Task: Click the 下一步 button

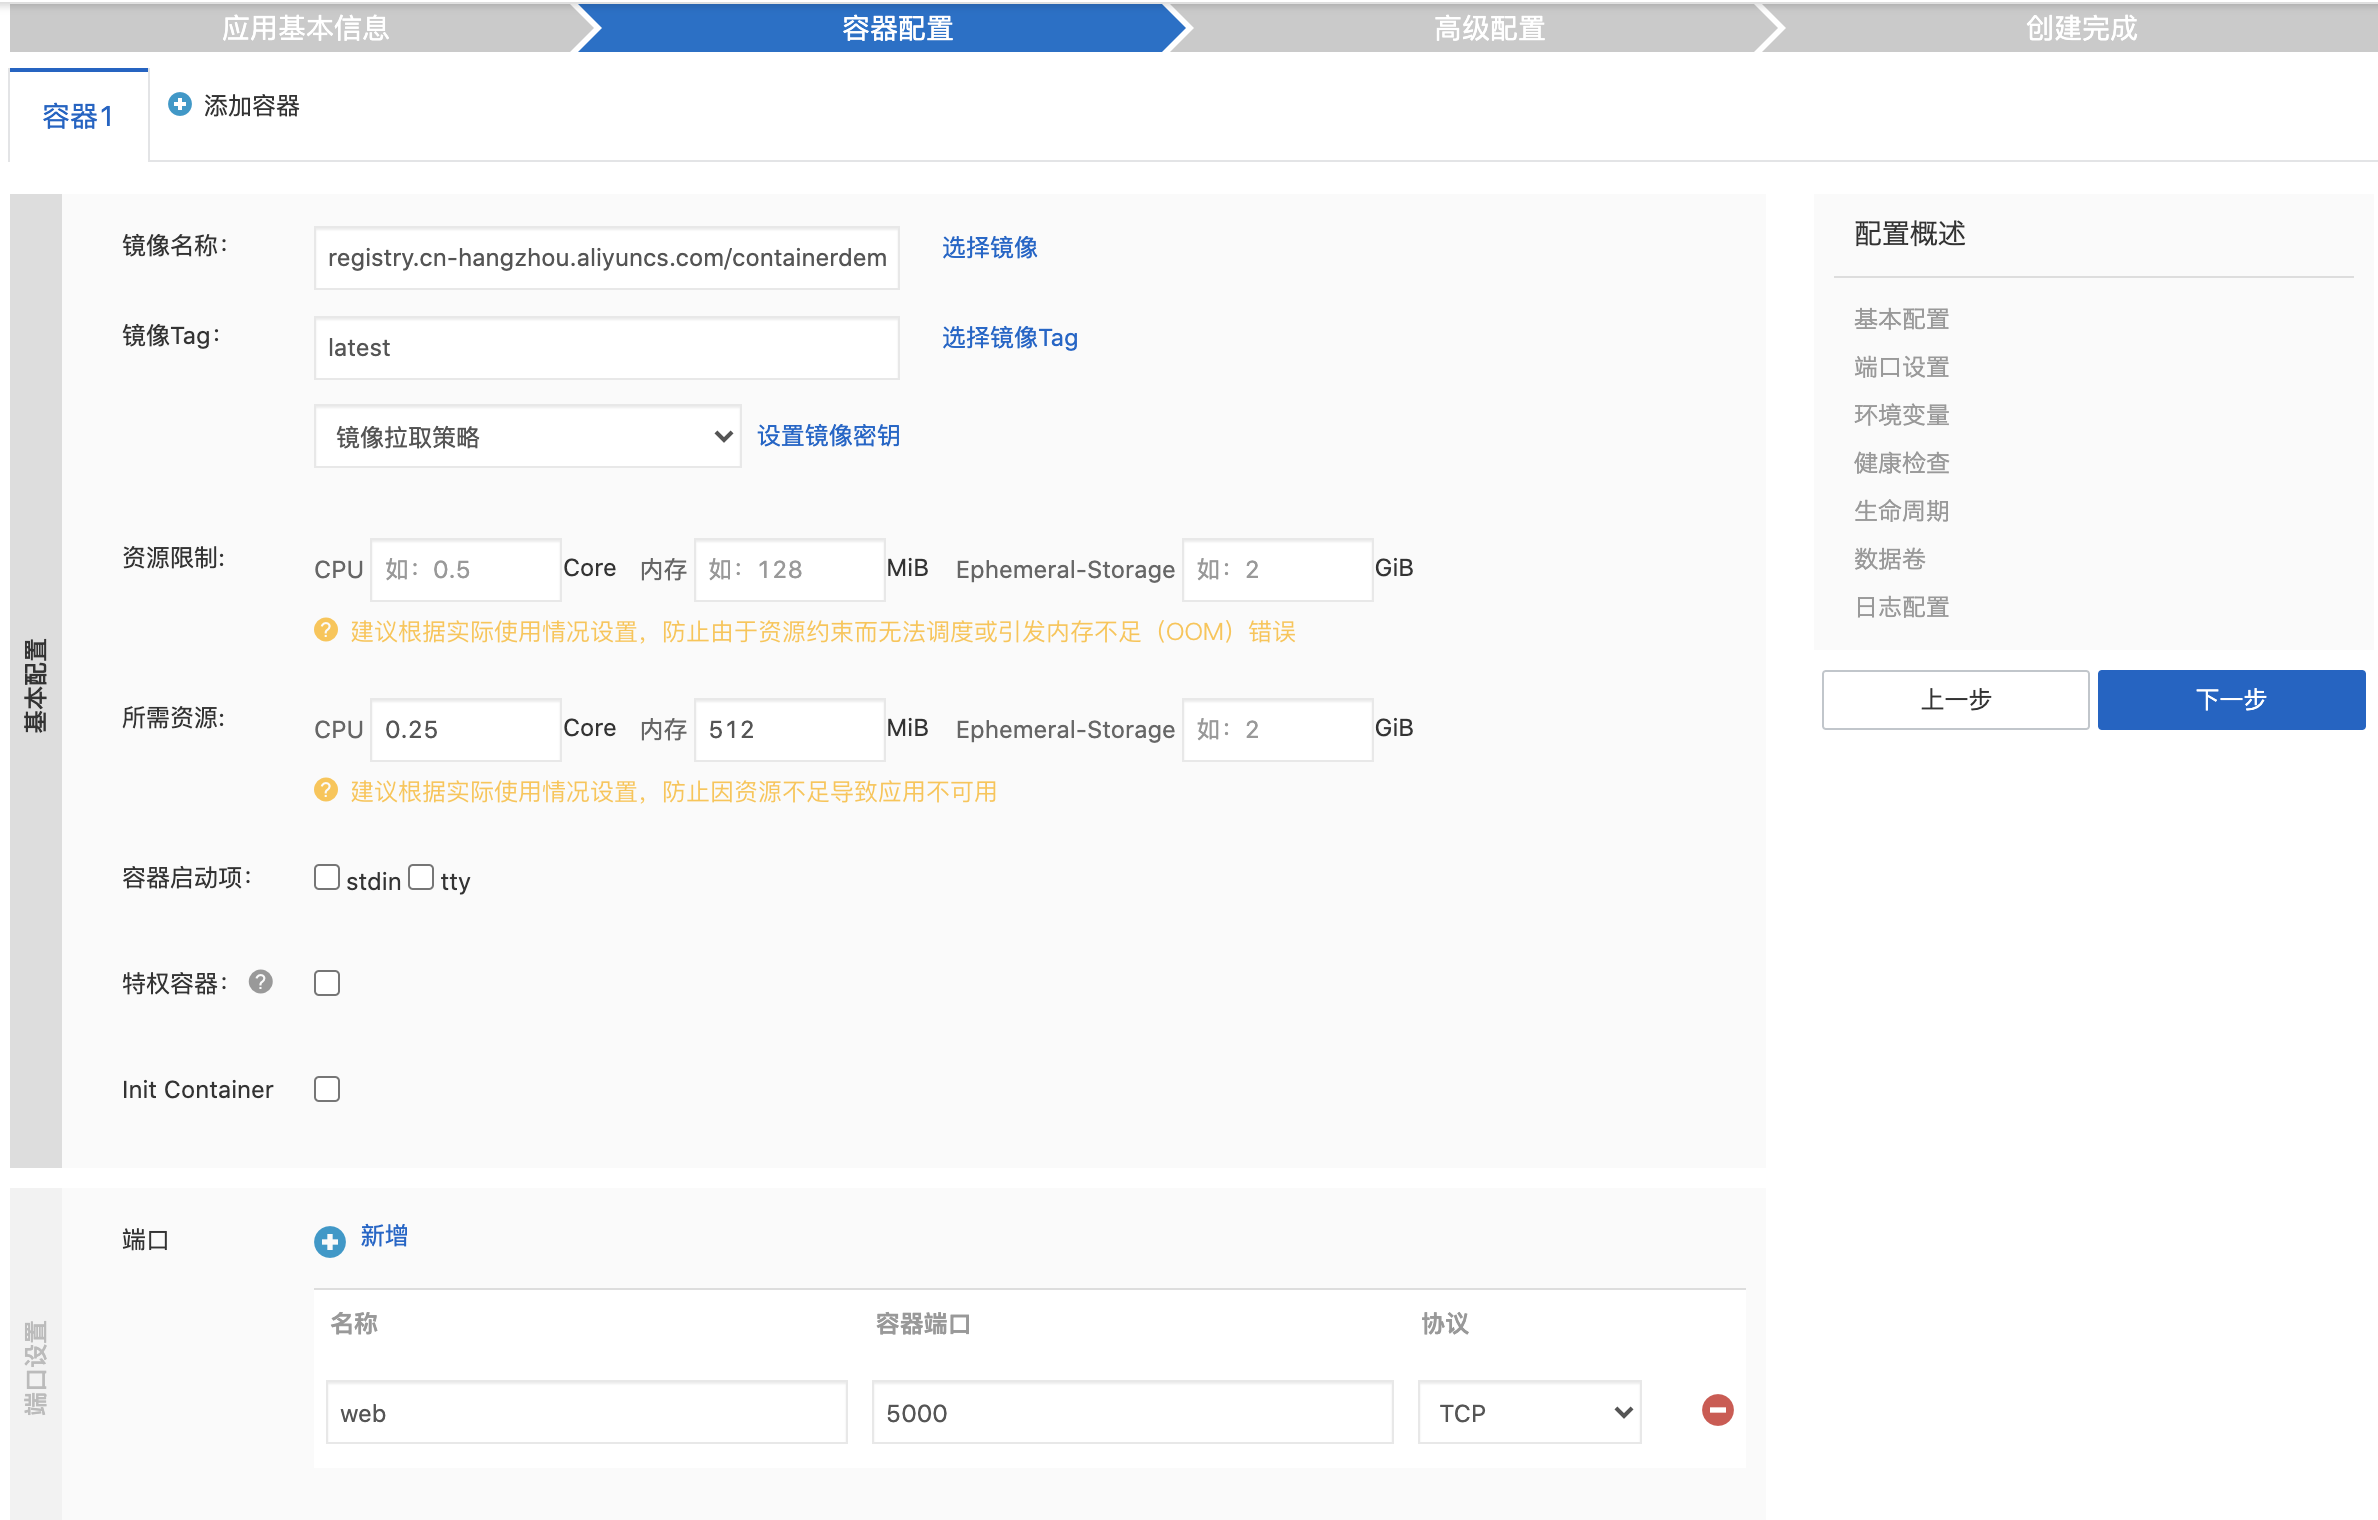Action: pos(2231,700)
